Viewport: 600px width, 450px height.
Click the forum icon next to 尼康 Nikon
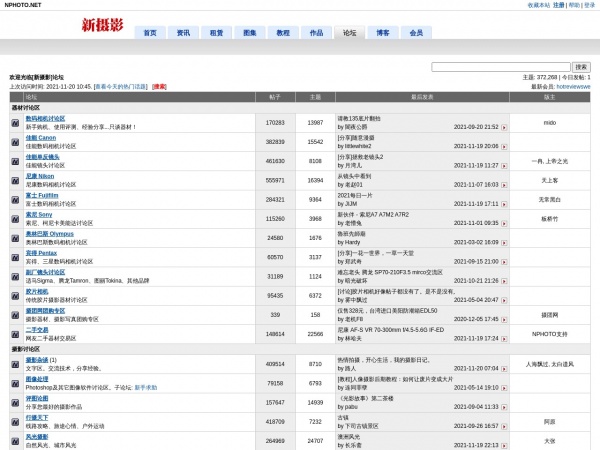(x=15, y=179)
